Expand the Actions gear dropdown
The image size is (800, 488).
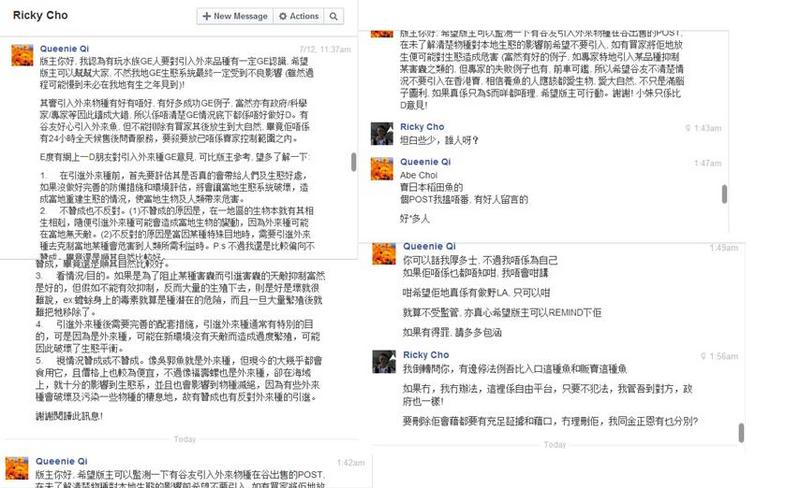[298, 16]
